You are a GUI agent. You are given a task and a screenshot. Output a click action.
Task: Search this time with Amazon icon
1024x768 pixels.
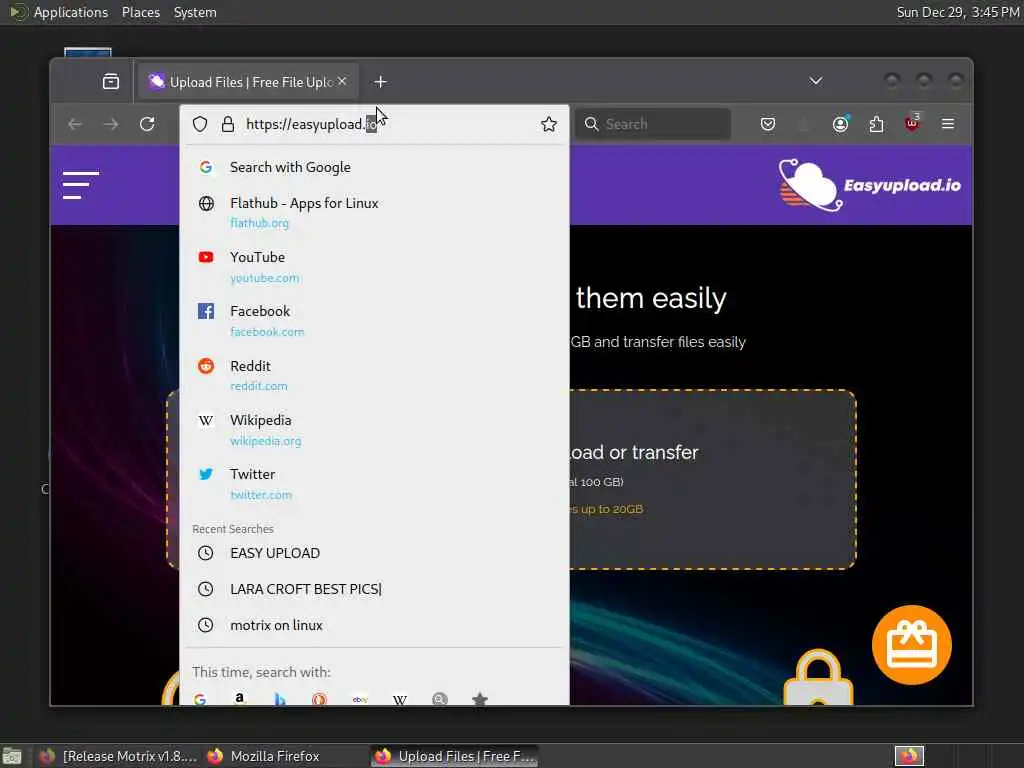click(x=240, y=699)
